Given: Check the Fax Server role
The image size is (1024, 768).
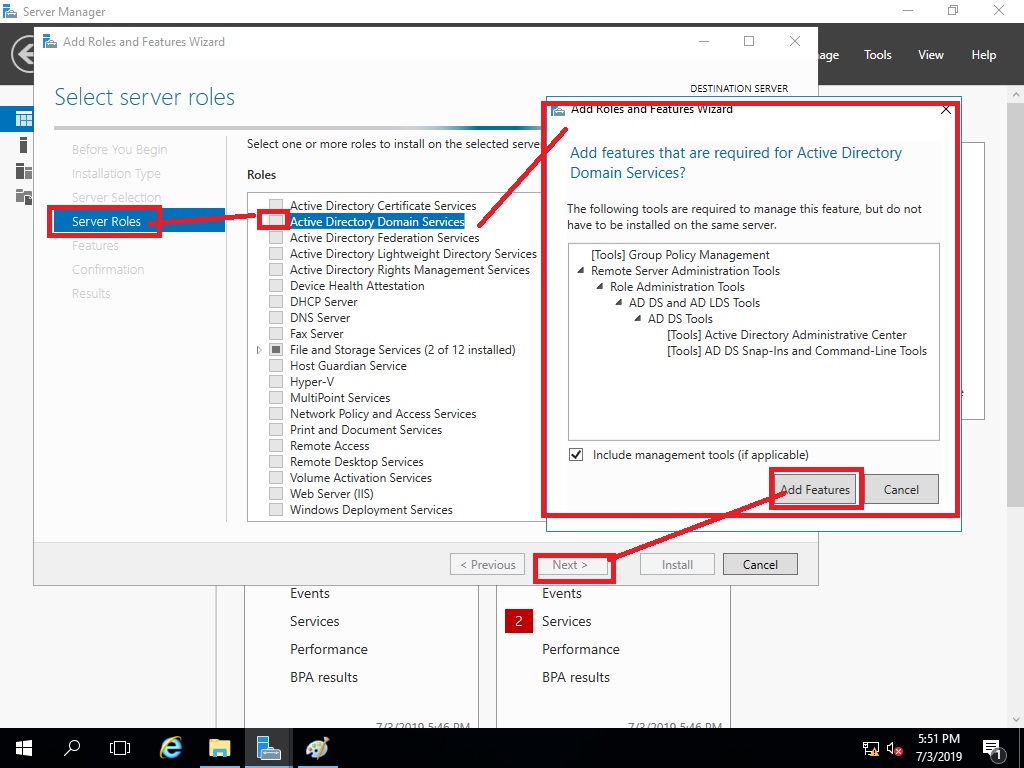Looking at the screenshot, I should point(276,334).
